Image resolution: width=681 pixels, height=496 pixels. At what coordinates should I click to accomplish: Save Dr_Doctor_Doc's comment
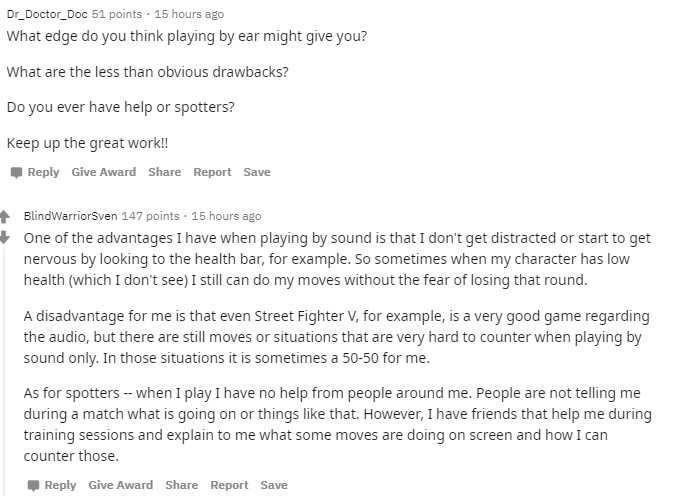point(257,172)
